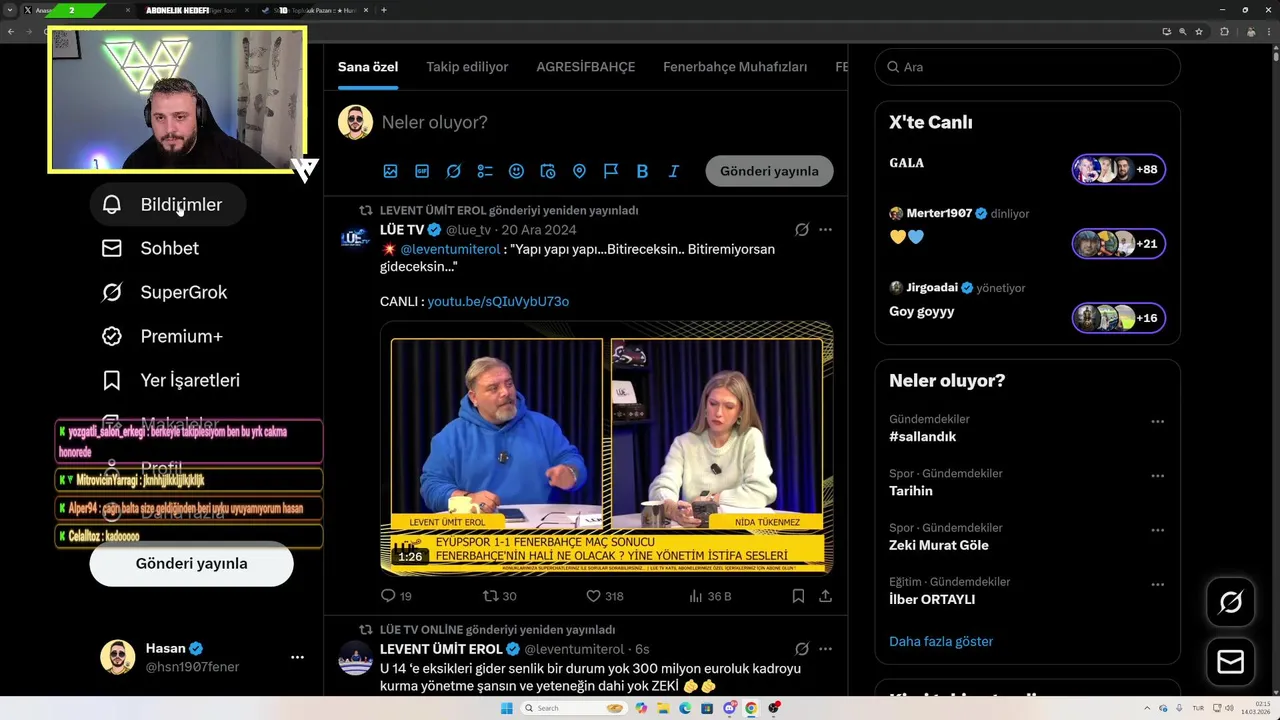Toggle italic formatting in composer
This screenshot has height=720, width=1280.
(674, 171)
